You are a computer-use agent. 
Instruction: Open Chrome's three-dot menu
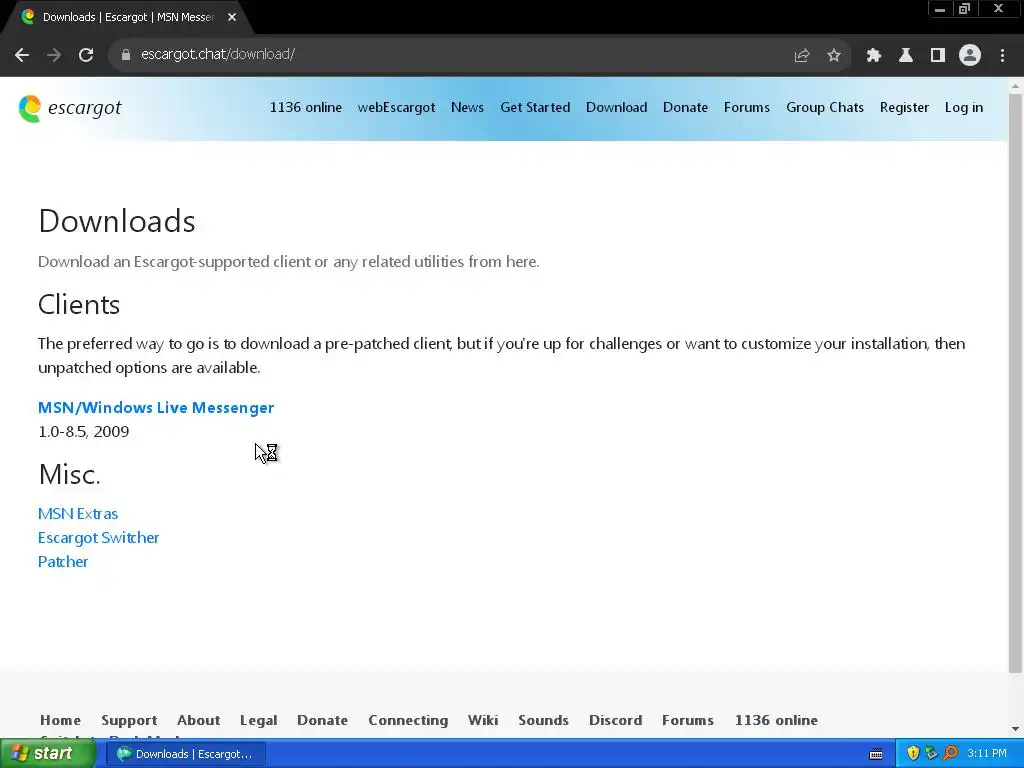coord(1002,55)
